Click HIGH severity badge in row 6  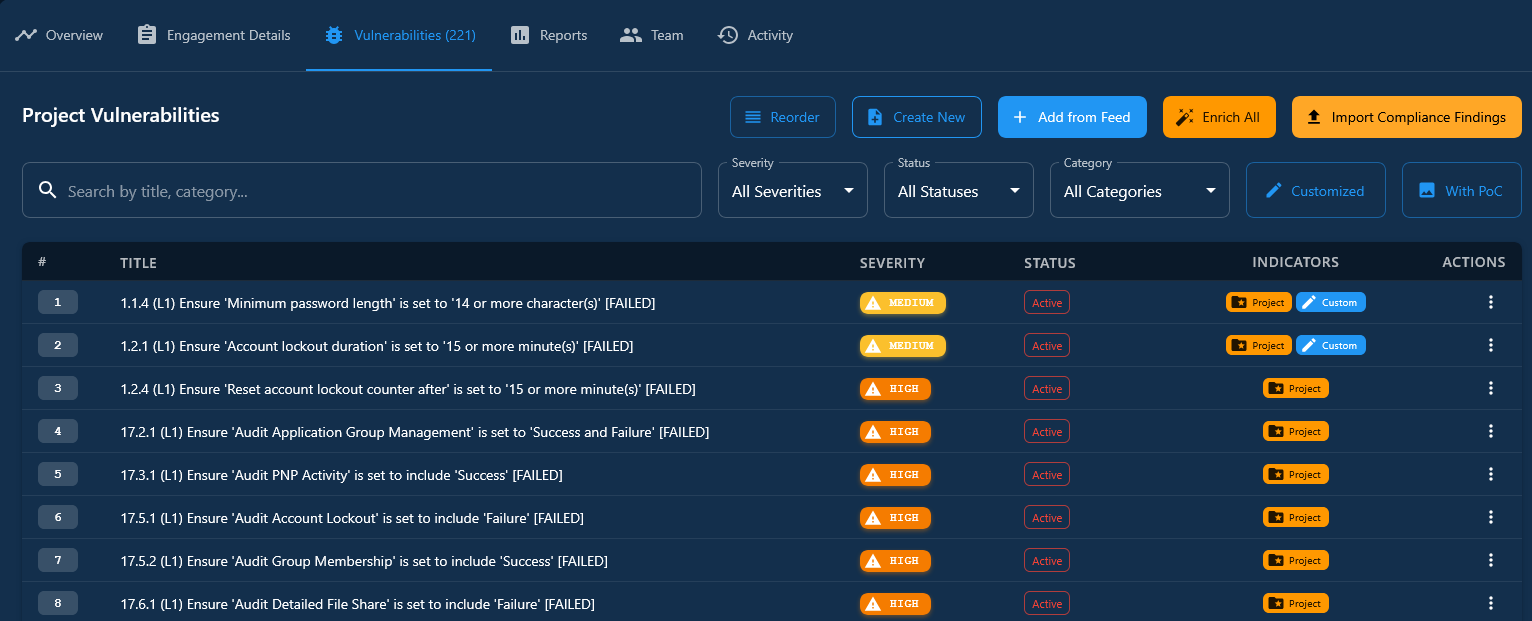pos(895,517)
